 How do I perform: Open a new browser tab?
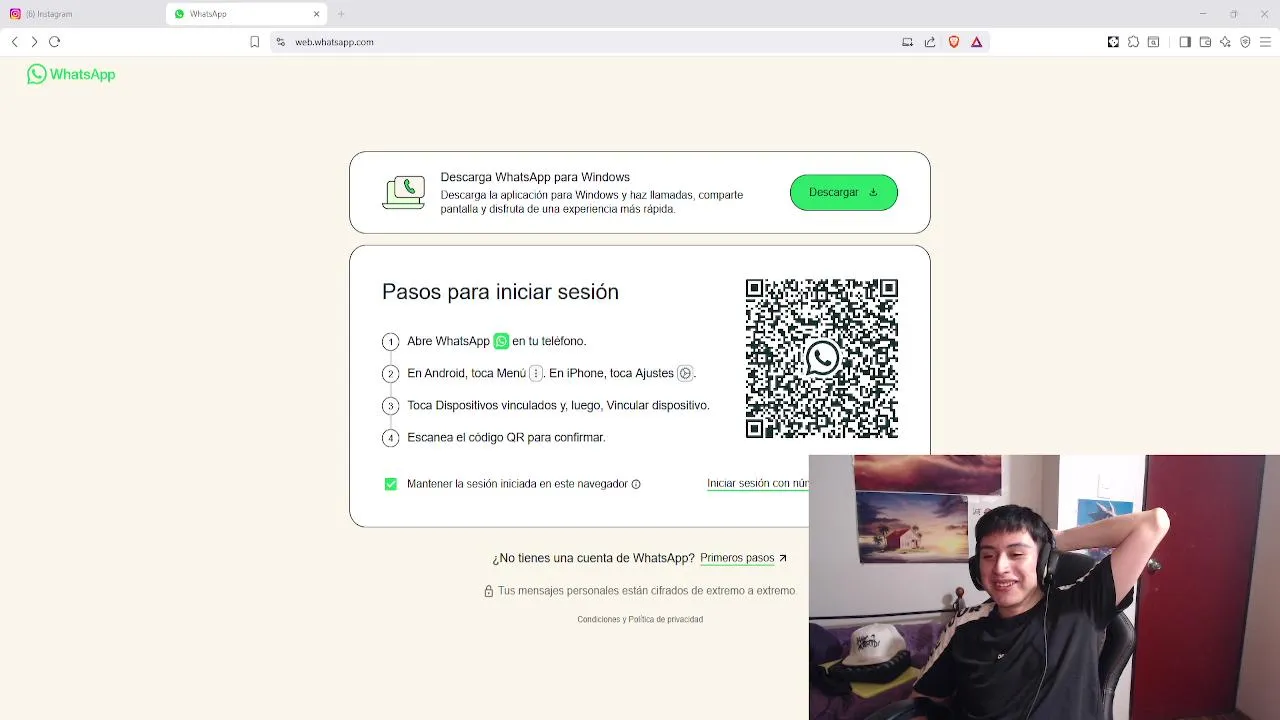coord(341,14)
